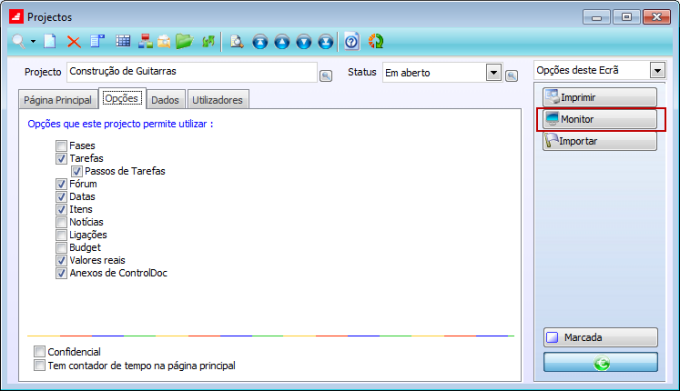Open the search dropdown arrow beside magnifier
Screen dimensions: 680x391
point(33,42)
